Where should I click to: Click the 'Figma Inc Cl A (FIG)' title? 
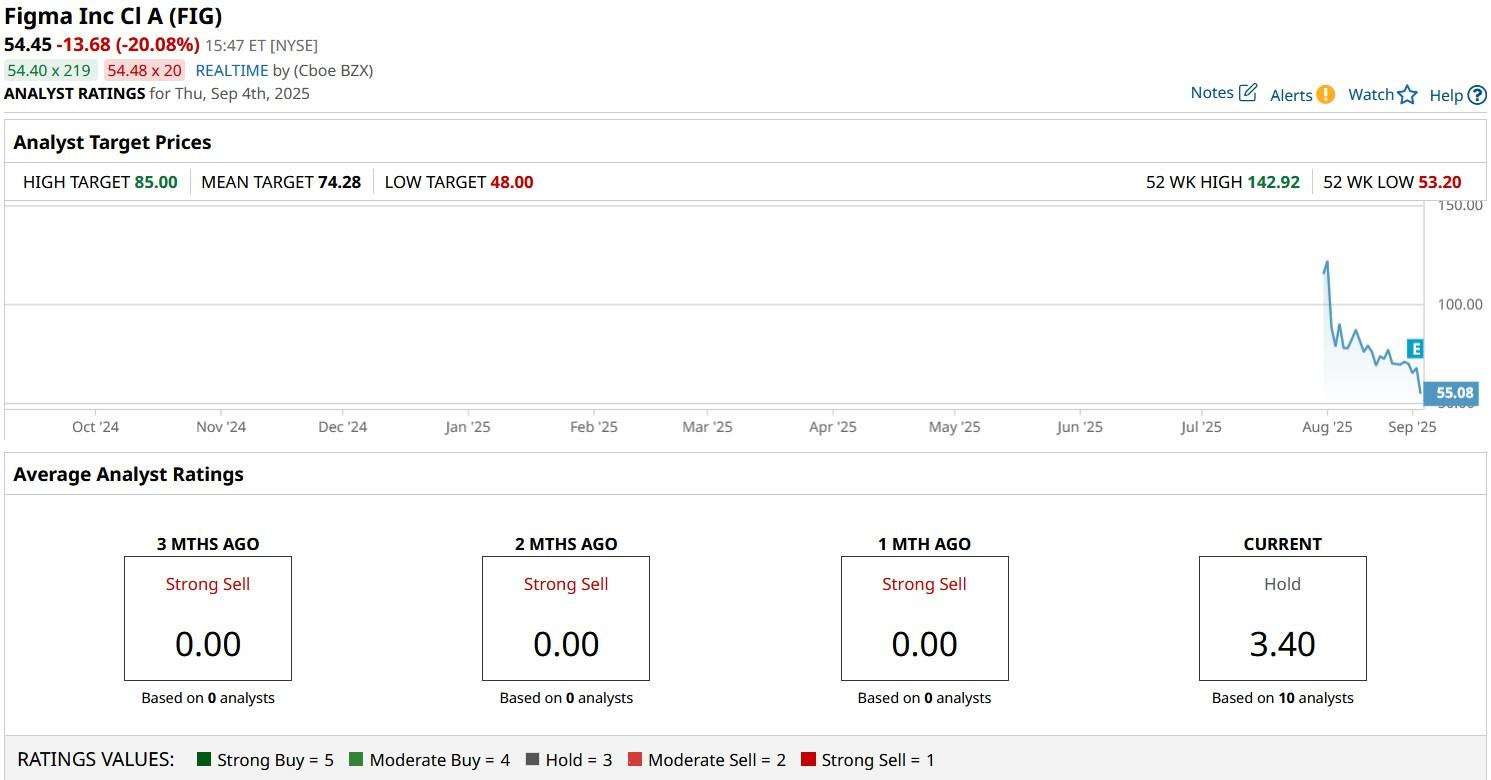point(113,16)
